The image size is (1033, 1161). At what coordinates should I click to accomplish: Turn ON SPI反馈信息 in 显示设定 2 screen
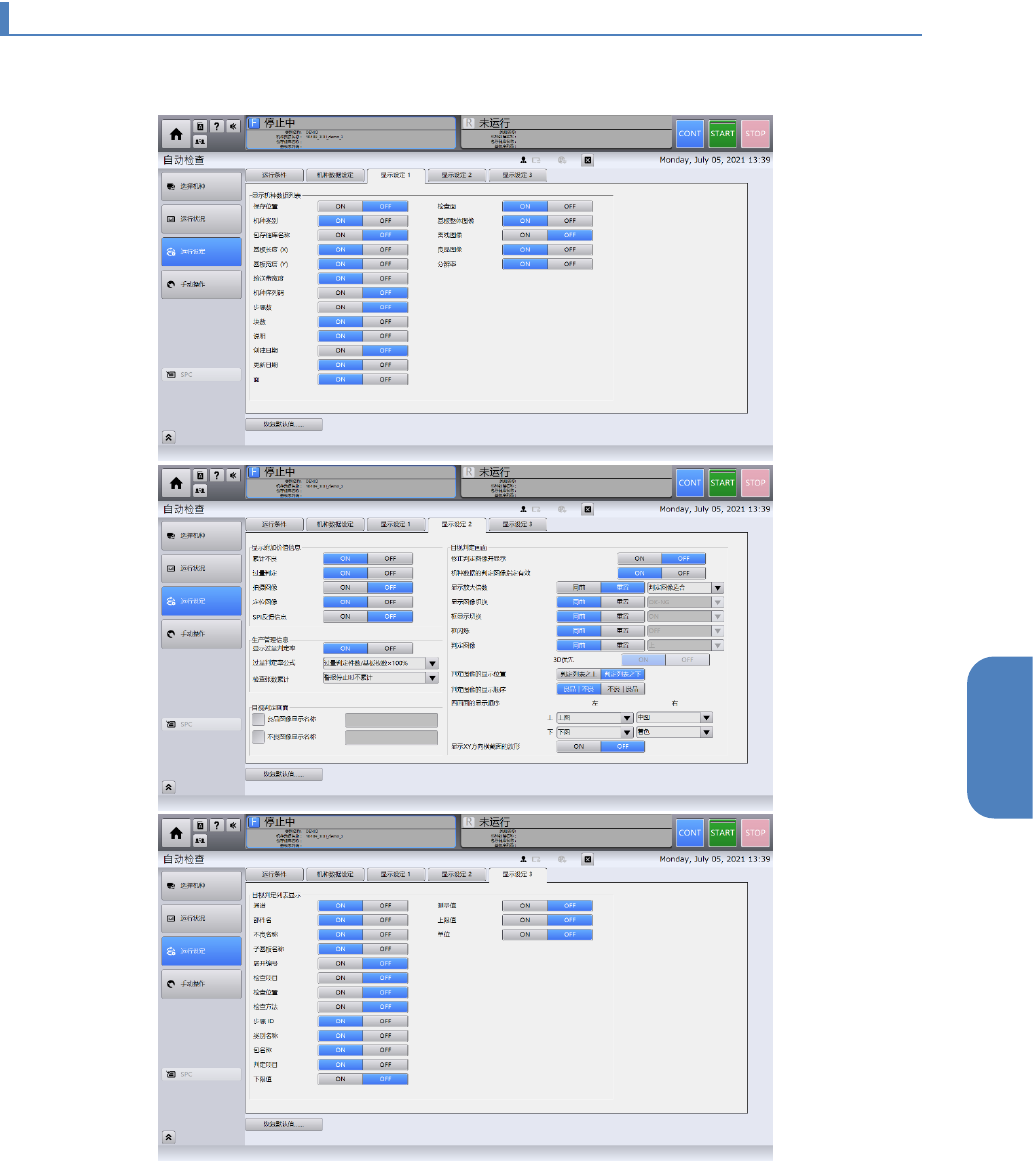pyautogui.click(x=345, y=617)
